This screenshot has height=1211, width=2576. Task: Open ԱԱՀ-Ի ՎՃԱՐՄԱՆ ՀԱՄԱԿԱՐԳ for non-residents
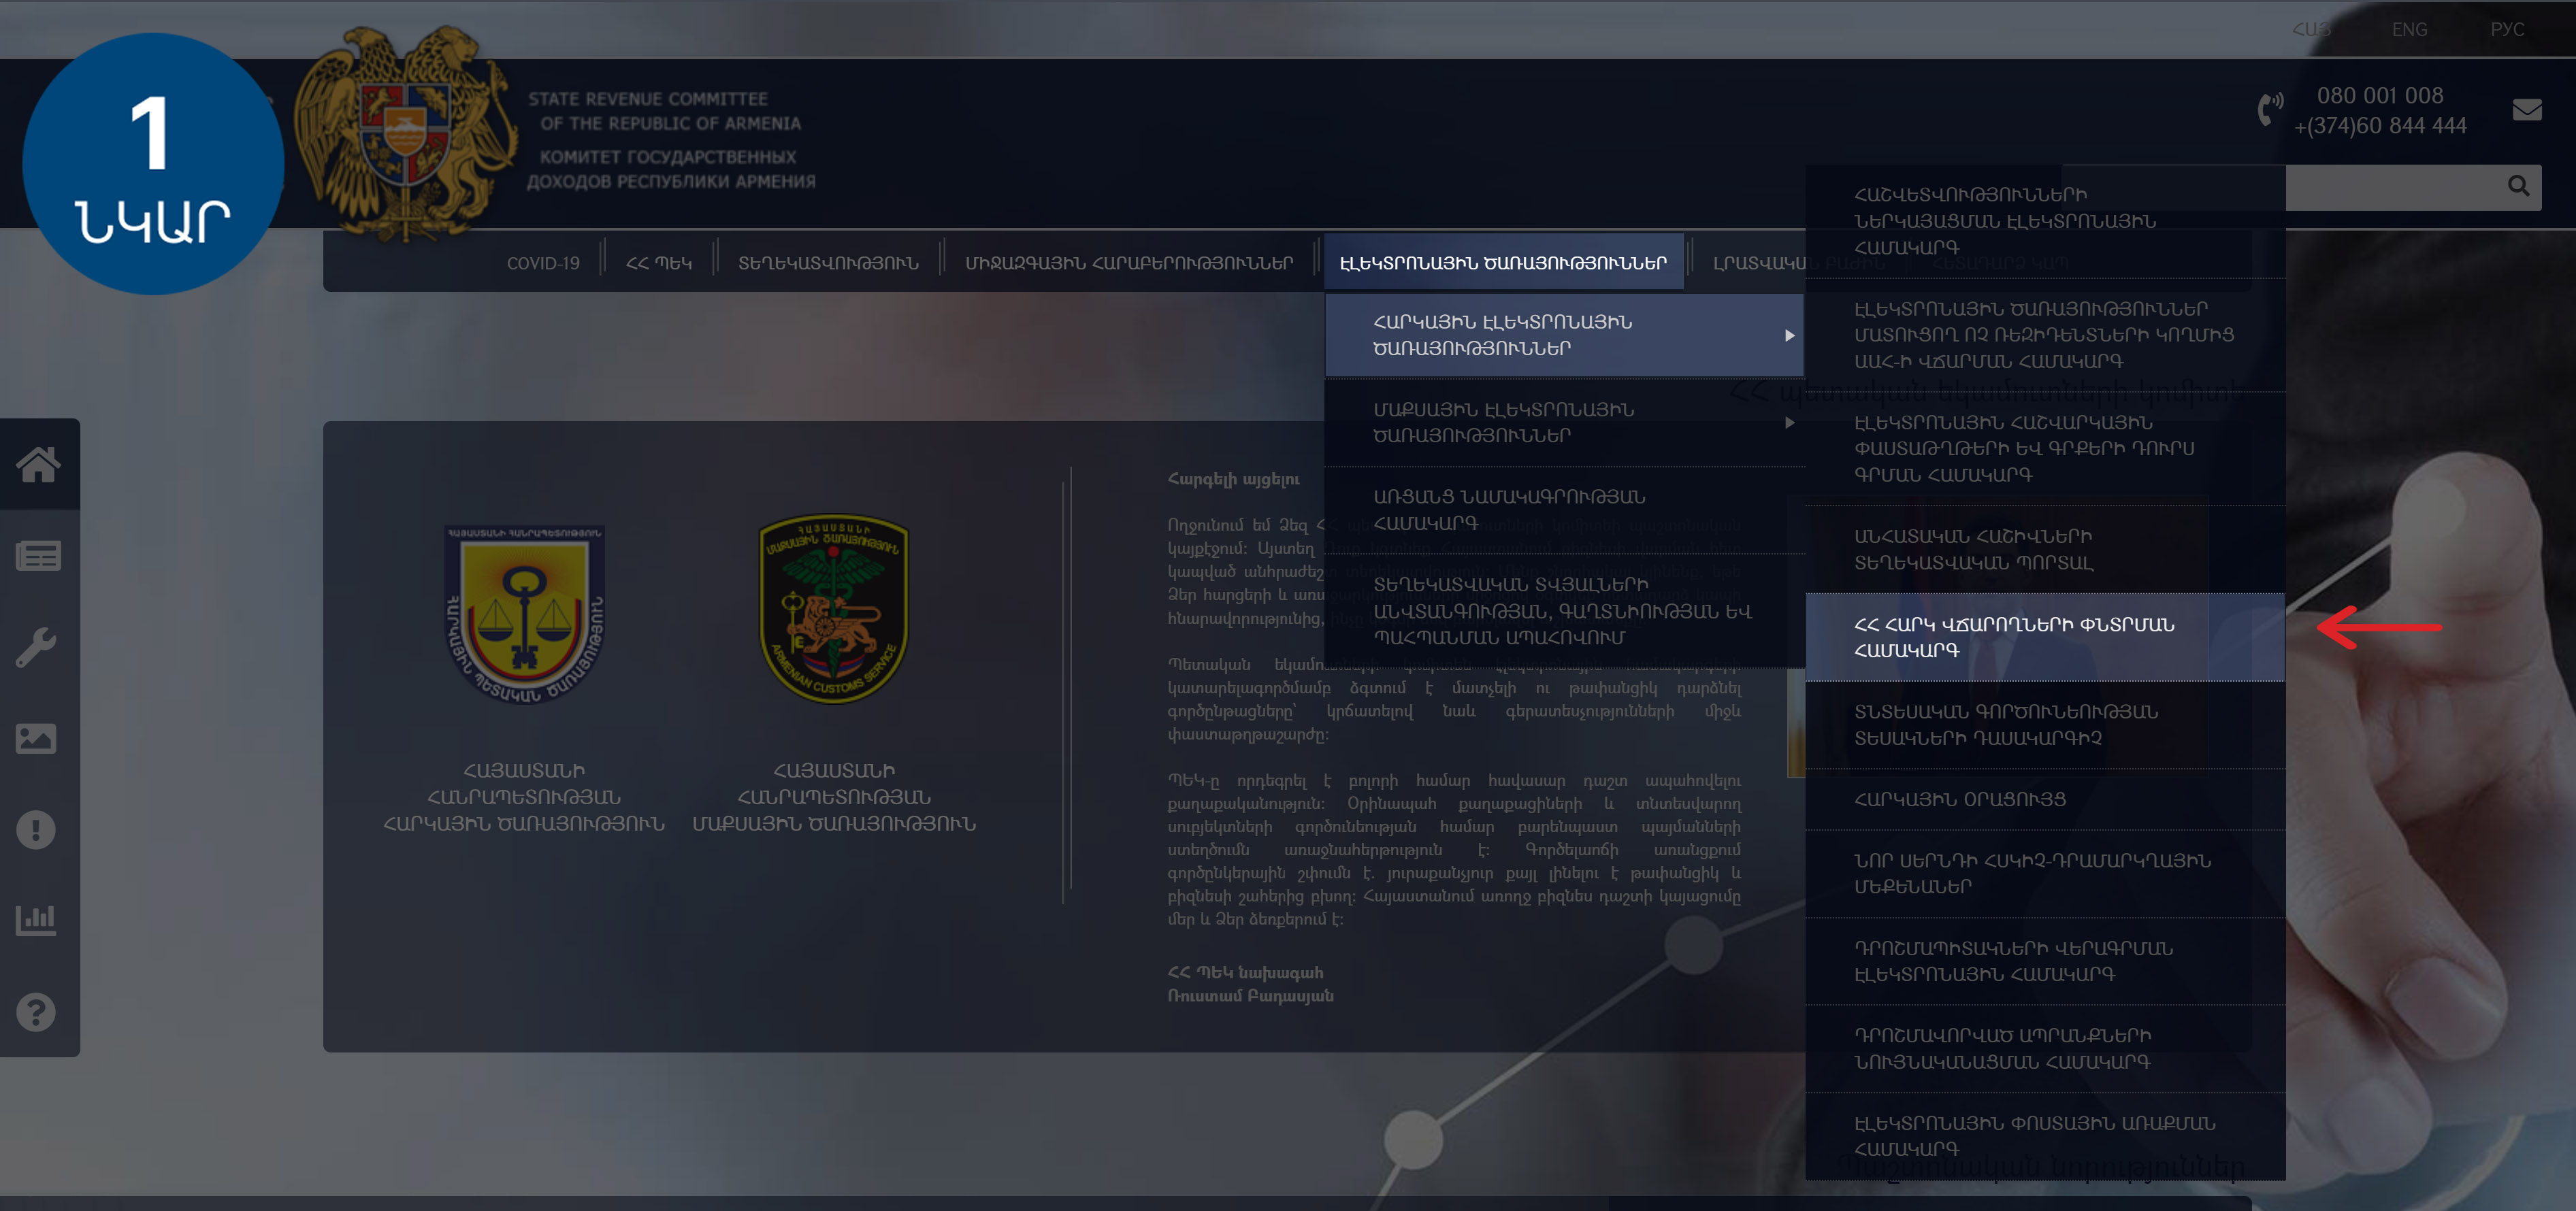tap(2045, 335)
